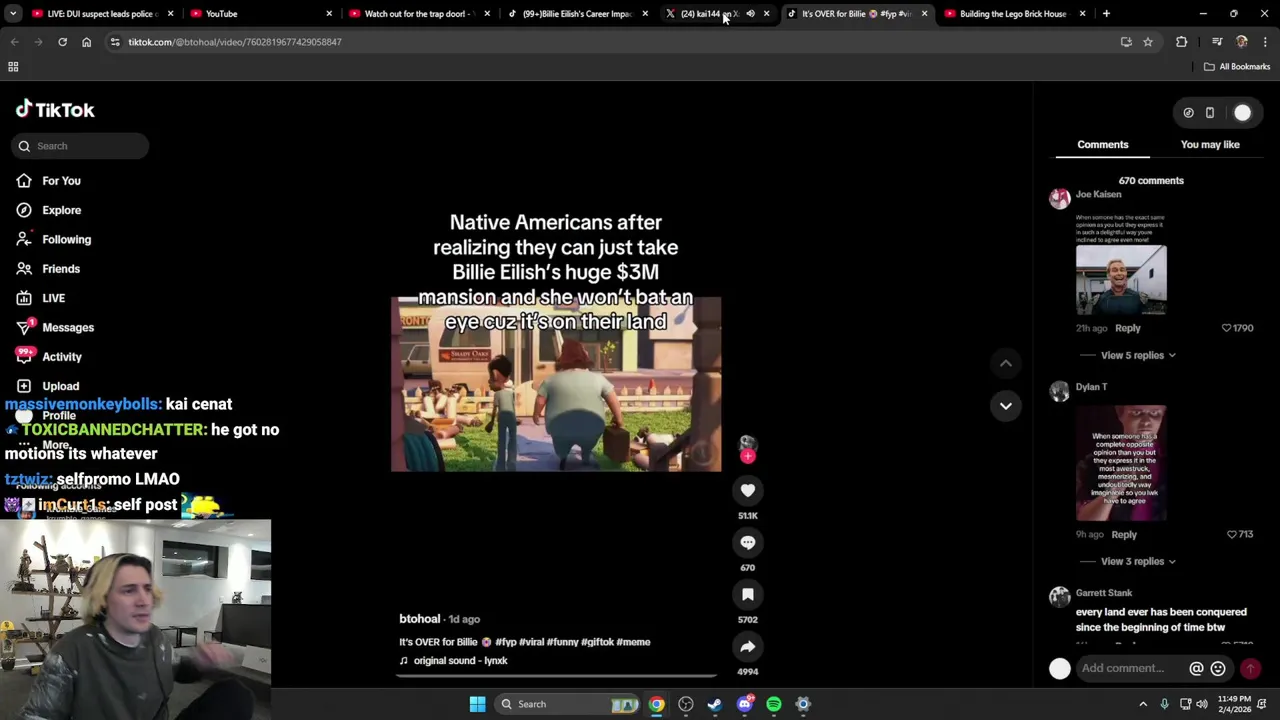Post the comment with the red arrow button
1280x720 pixels.
tap(1250, 669)
